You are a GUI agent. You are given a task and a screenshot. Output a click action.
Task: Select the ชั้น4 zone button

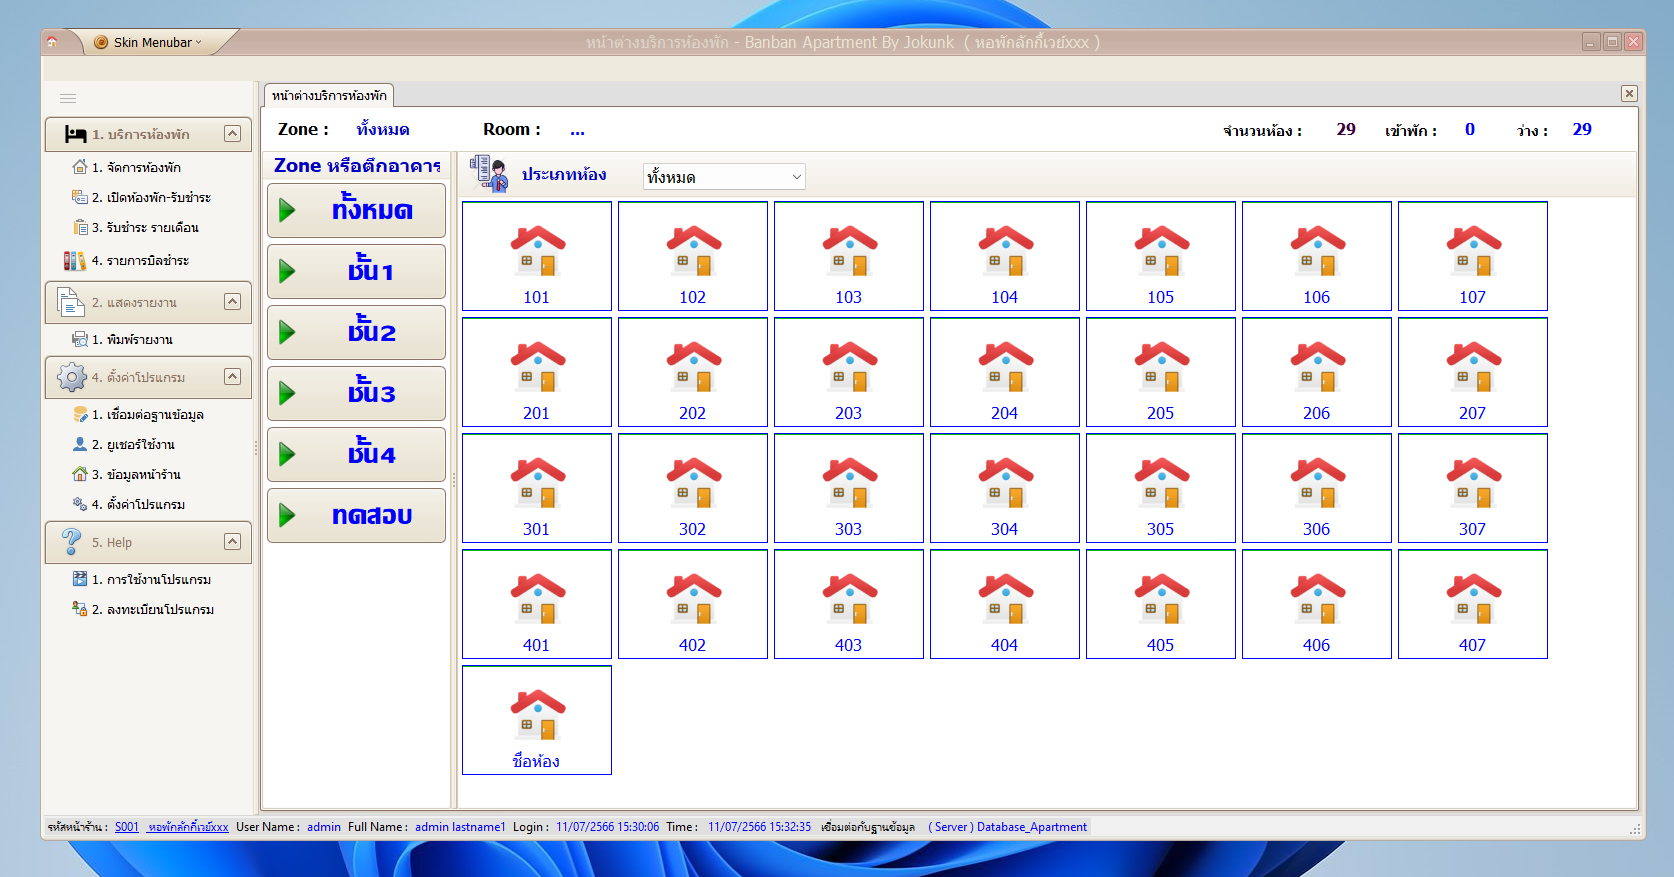pos(356,454)
